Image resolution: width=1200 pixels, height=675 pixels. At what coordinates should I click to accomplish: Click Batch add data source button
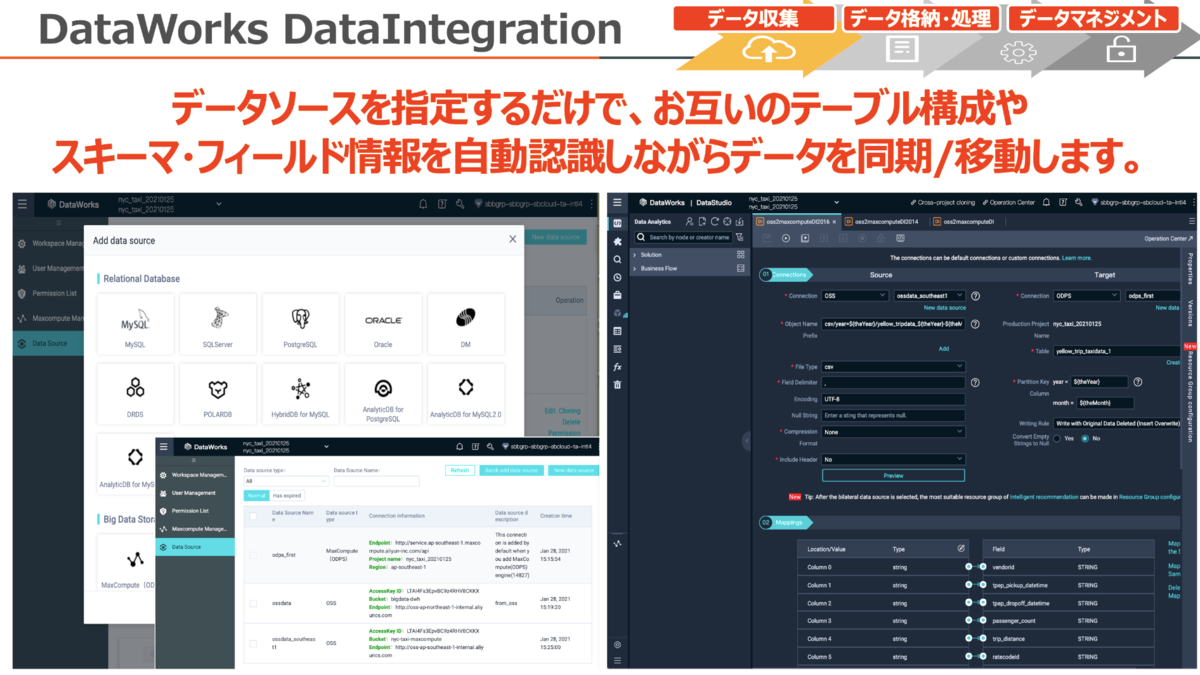point(512,470)
